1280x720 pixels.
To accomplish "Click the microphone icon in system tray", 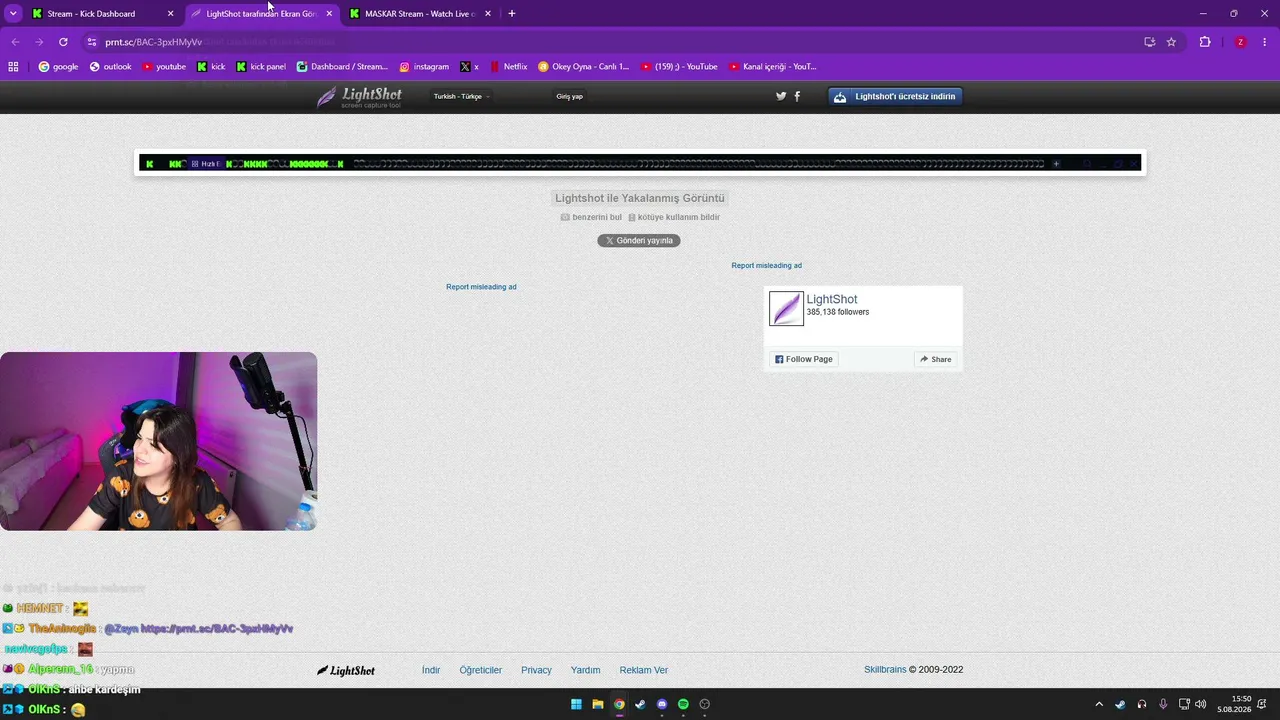I will [1162, 704].
